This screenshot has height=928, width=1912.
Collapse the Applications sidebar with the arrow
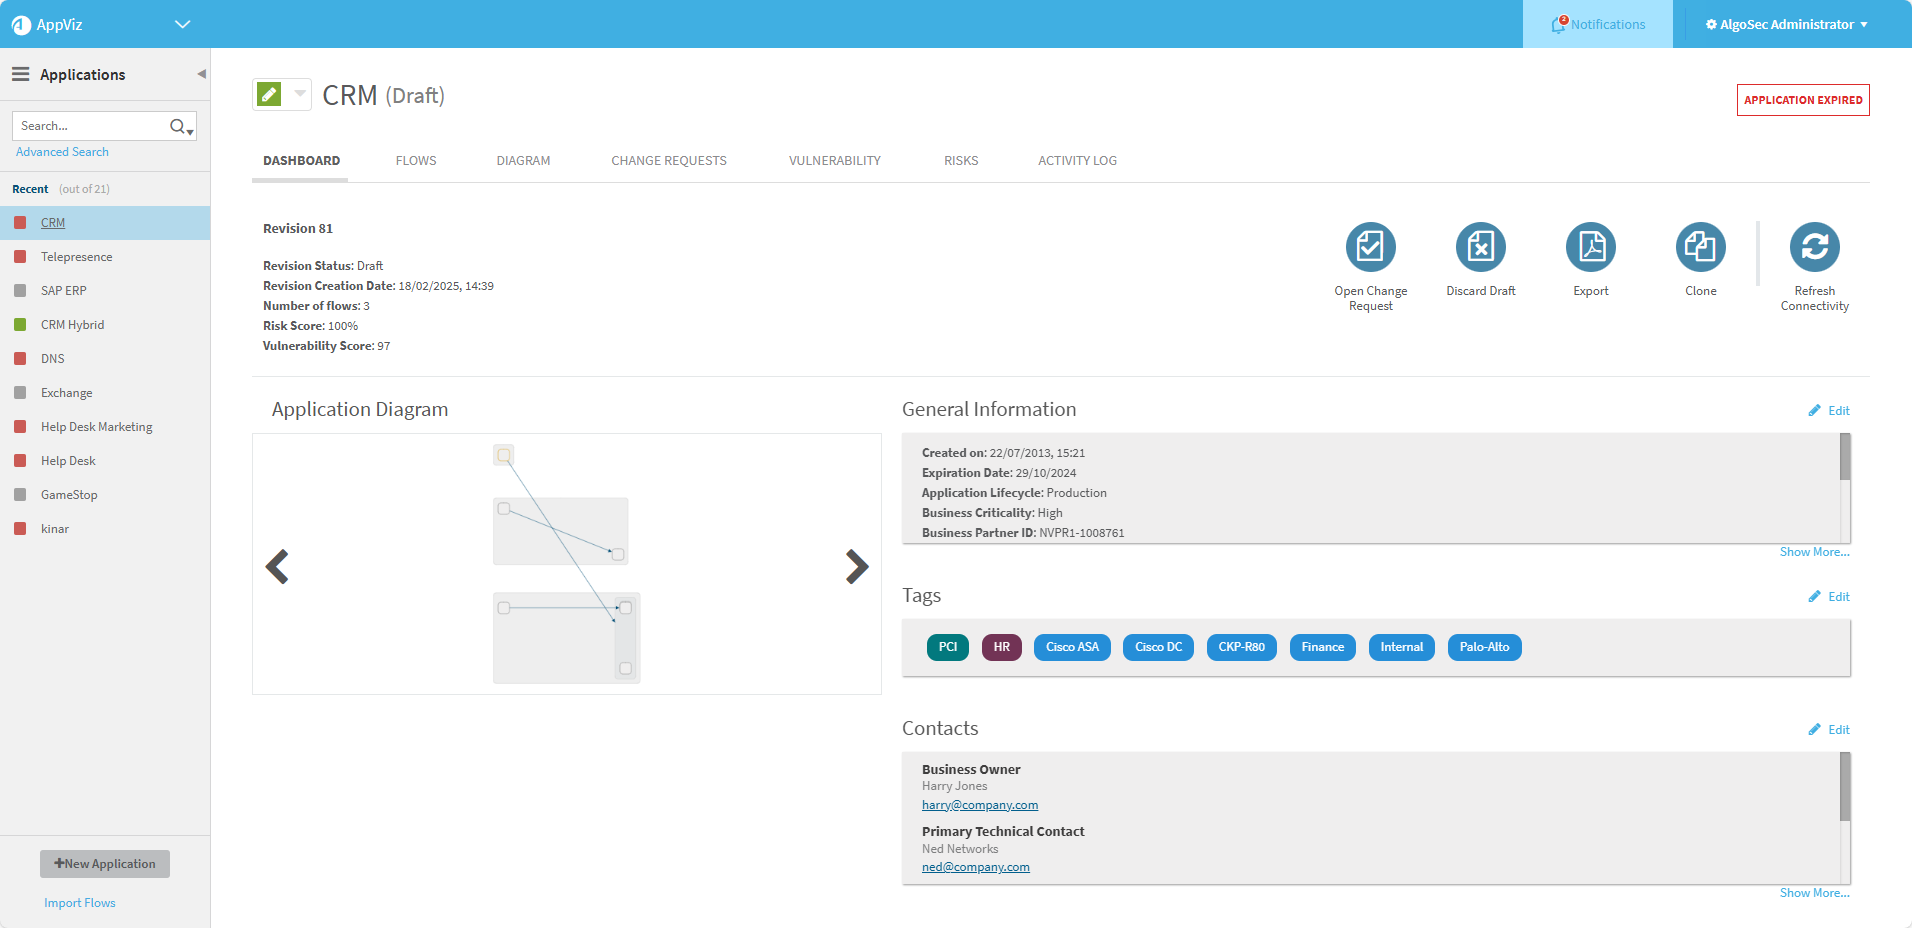point(201,74)
